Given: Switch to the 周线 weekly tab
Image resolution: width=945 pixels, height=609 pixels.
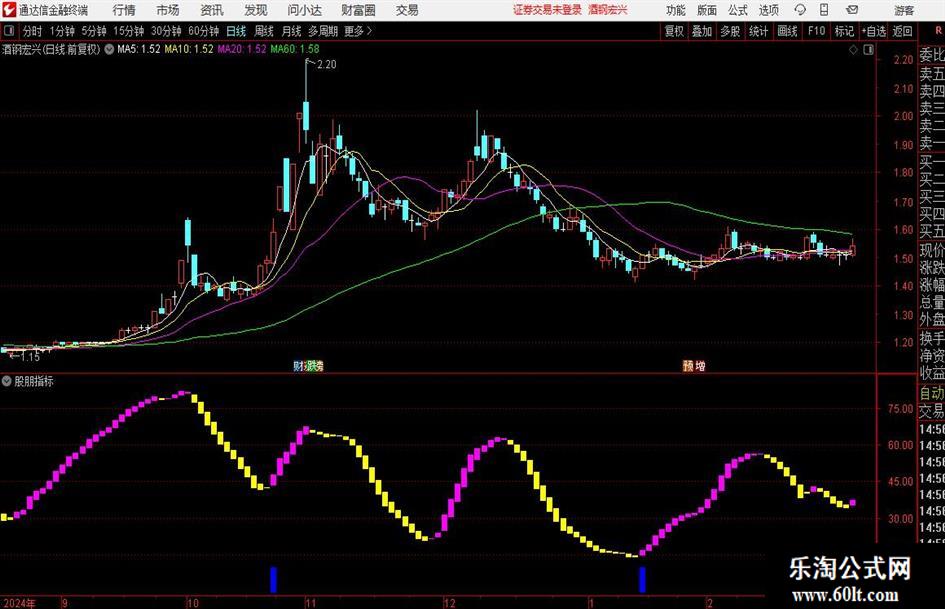Looking at the screenshot, I should coord(263,31).
